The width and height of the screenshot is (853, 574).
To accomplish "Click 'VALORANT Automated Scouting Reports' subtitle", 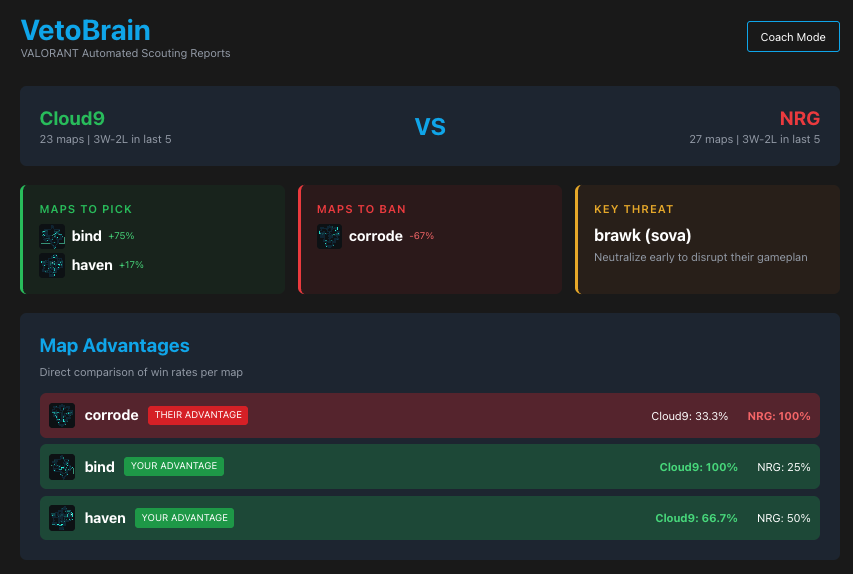I will point(125,53).
